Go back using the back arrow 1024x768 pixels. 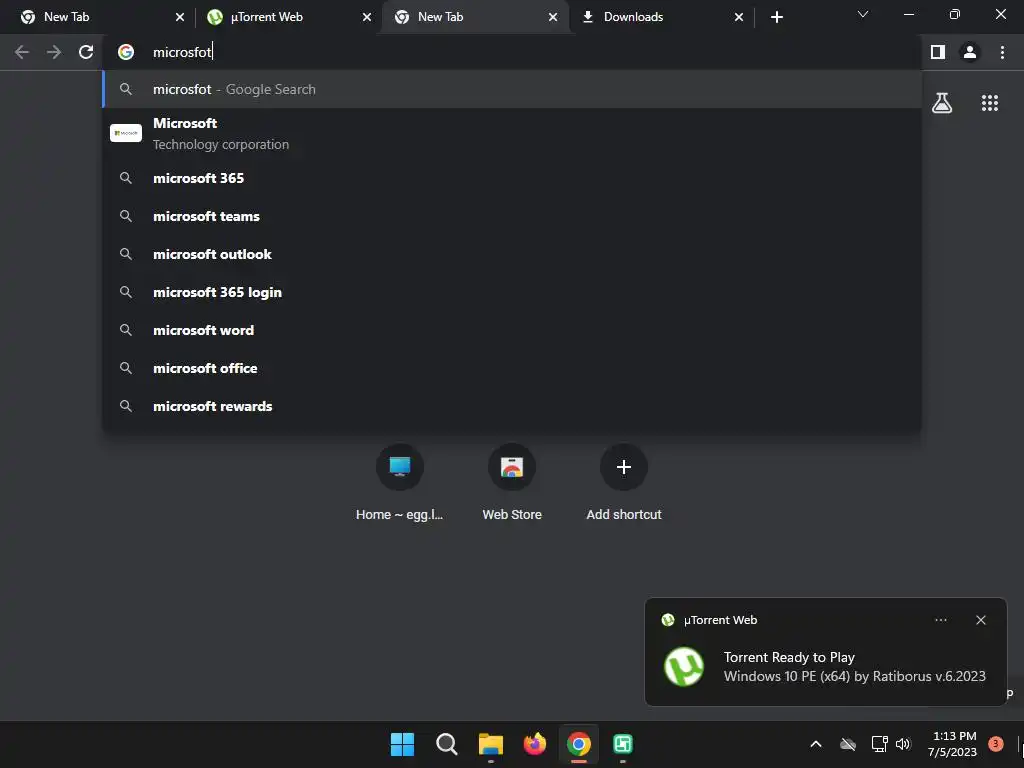point(22,52)
